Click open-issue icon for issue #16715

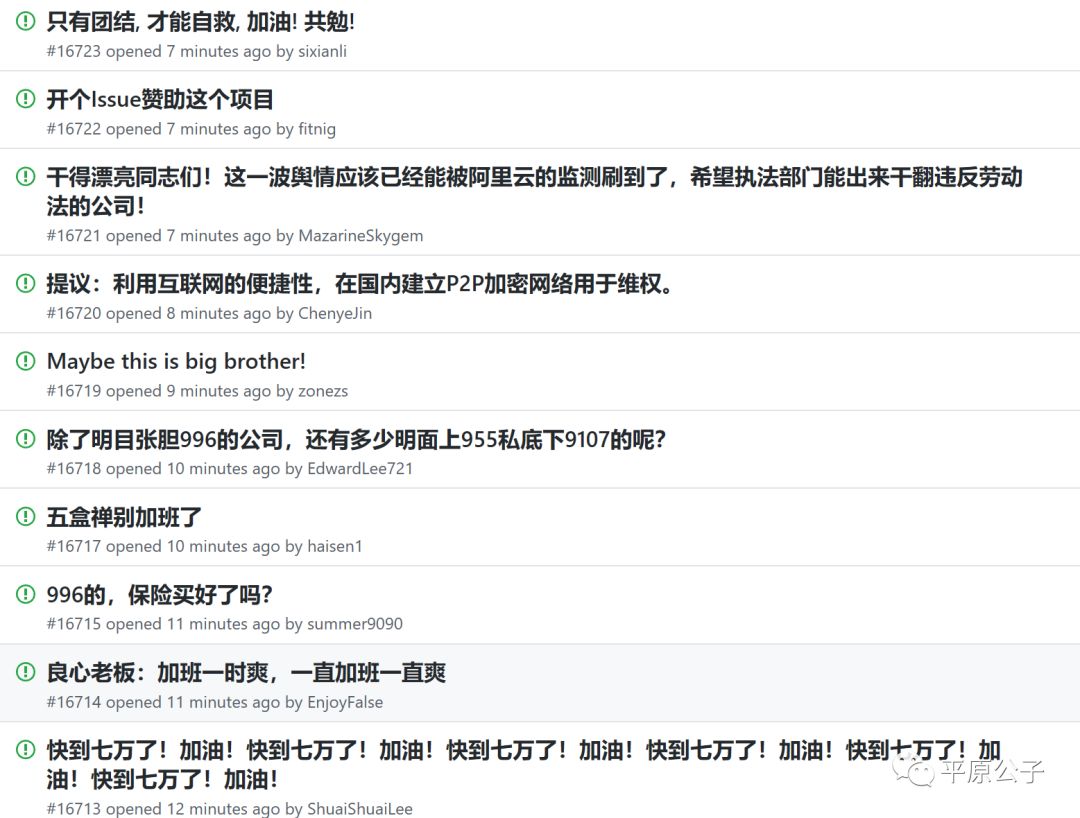(25, 594)
